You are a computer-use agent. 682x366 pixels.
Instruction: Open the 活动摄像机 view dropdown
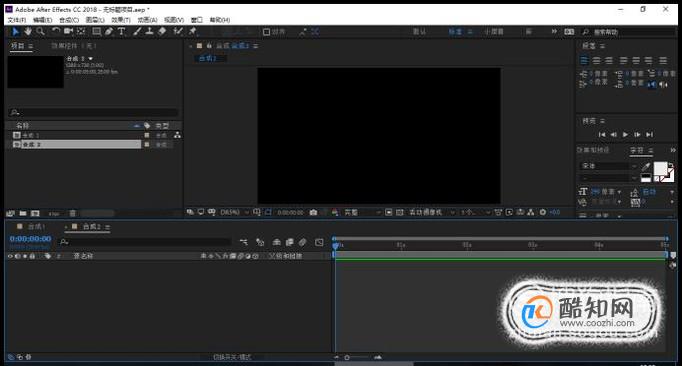pyautogui.click(x=432, y=212)
